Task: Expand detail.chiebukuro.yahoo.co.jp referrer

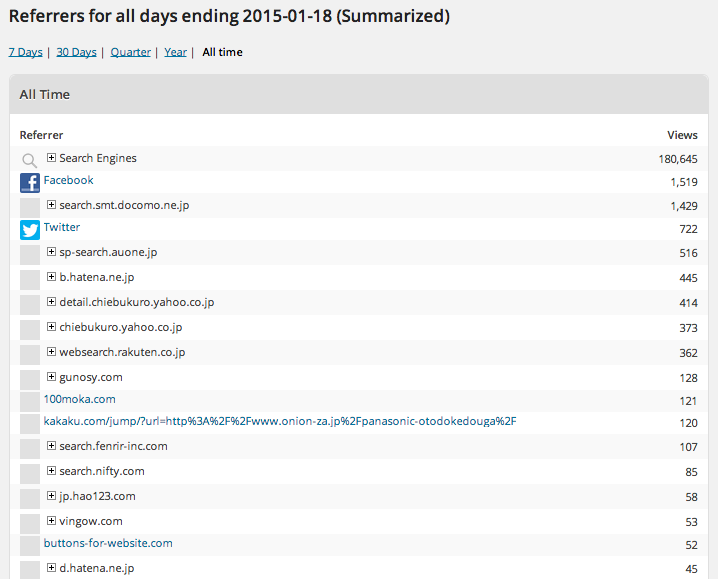Action: (x=51, y=302)
